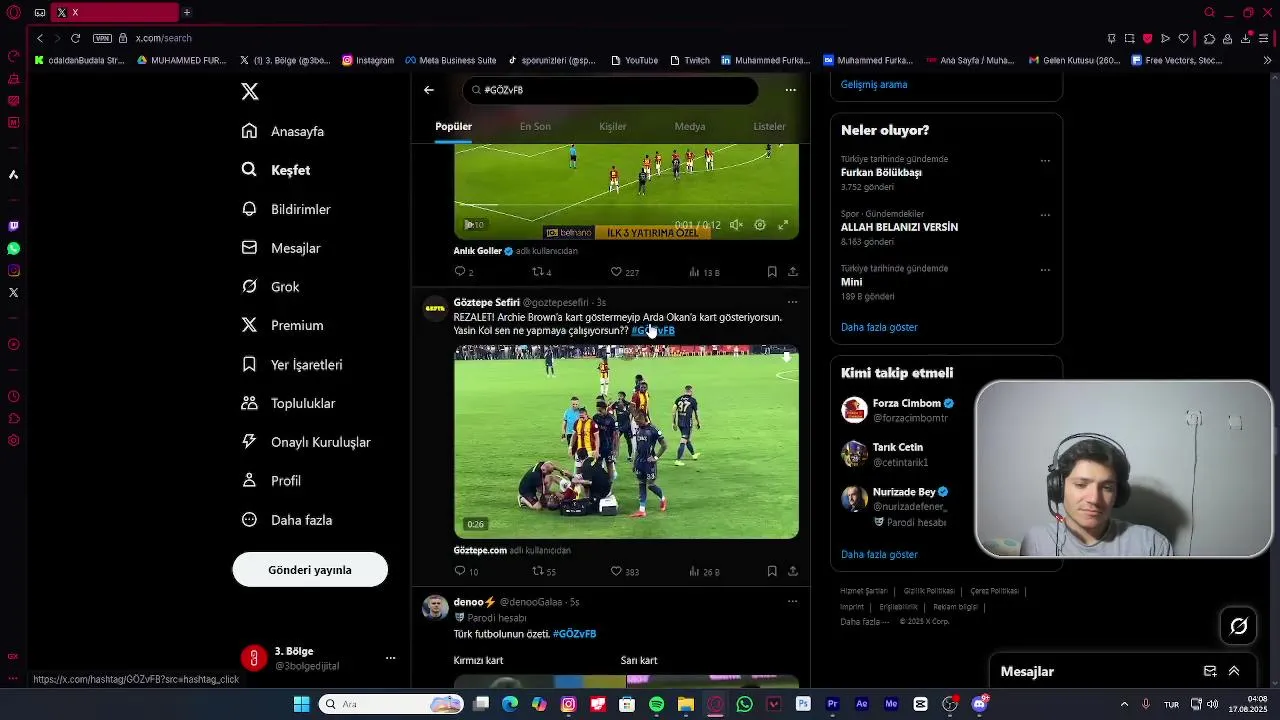Open search options three-dot menu
This screenshot has height=720, width=1280.
790,90
